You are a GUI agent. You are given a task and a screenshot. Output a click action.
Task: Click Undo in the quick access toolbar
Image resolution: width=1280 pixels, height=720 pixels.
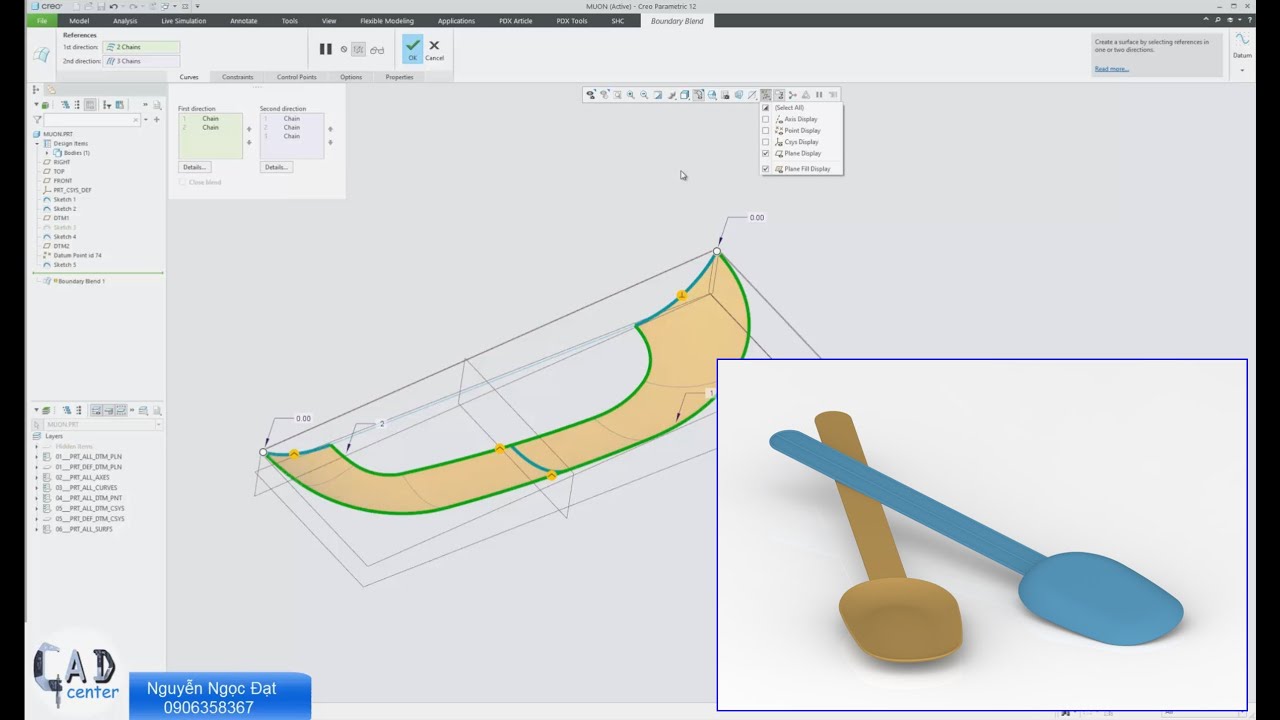pyautogui.click(x=113, y=6)
